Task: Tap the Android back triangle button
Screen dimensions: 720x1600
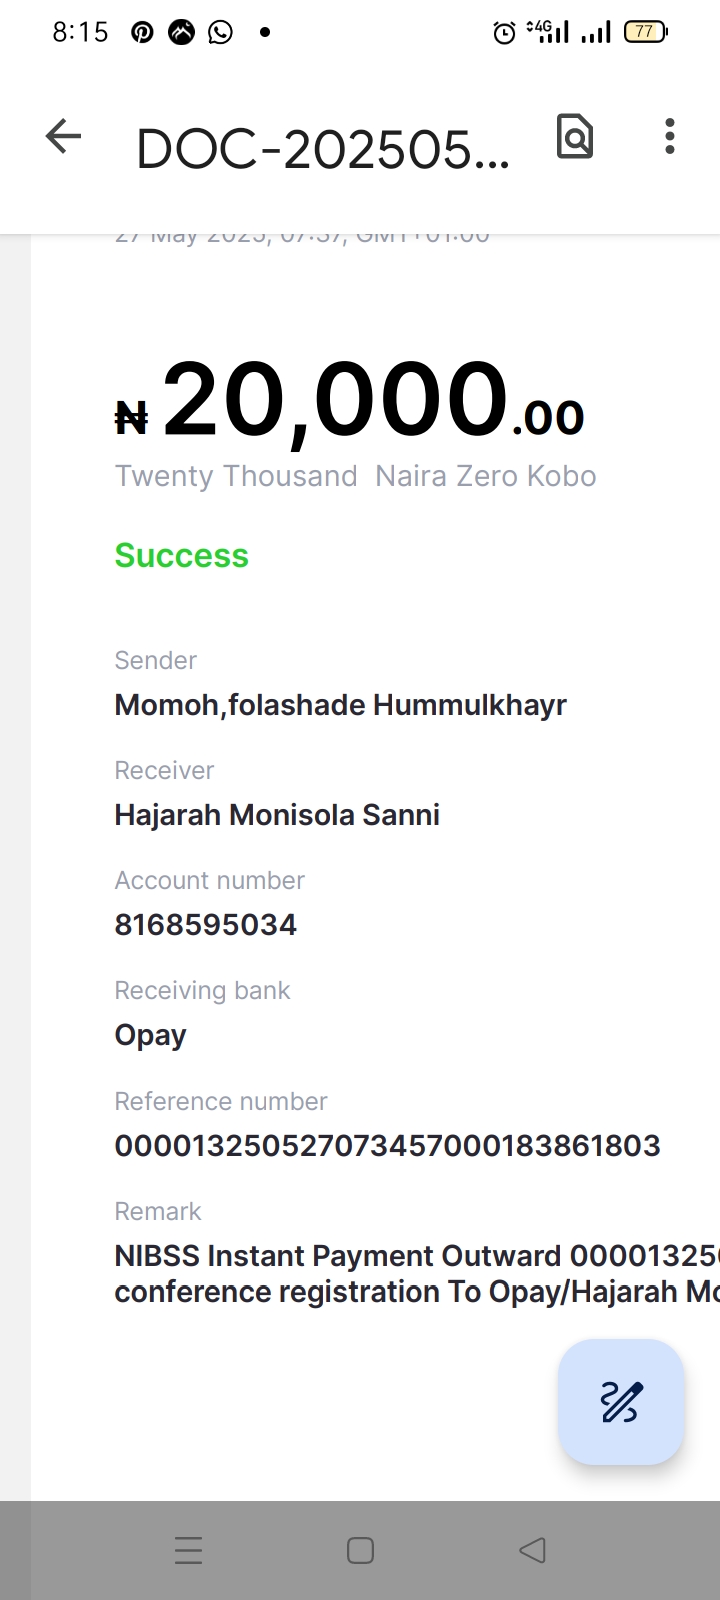Action: [x=532, y=1550]
